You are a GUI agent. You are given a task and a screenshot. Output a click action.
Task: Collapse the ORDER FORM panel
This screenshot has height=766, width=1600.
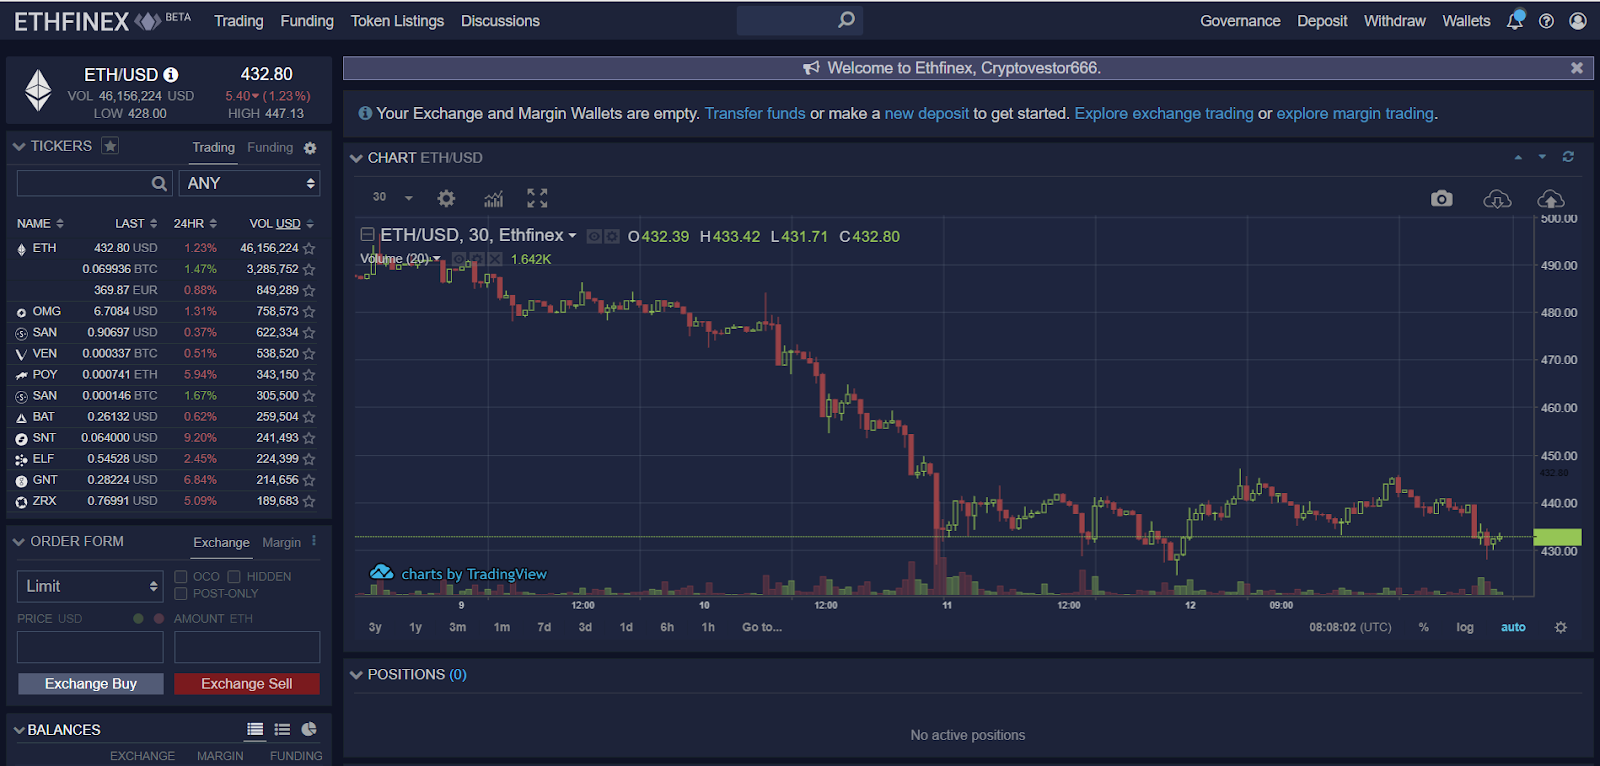point(19,541)
